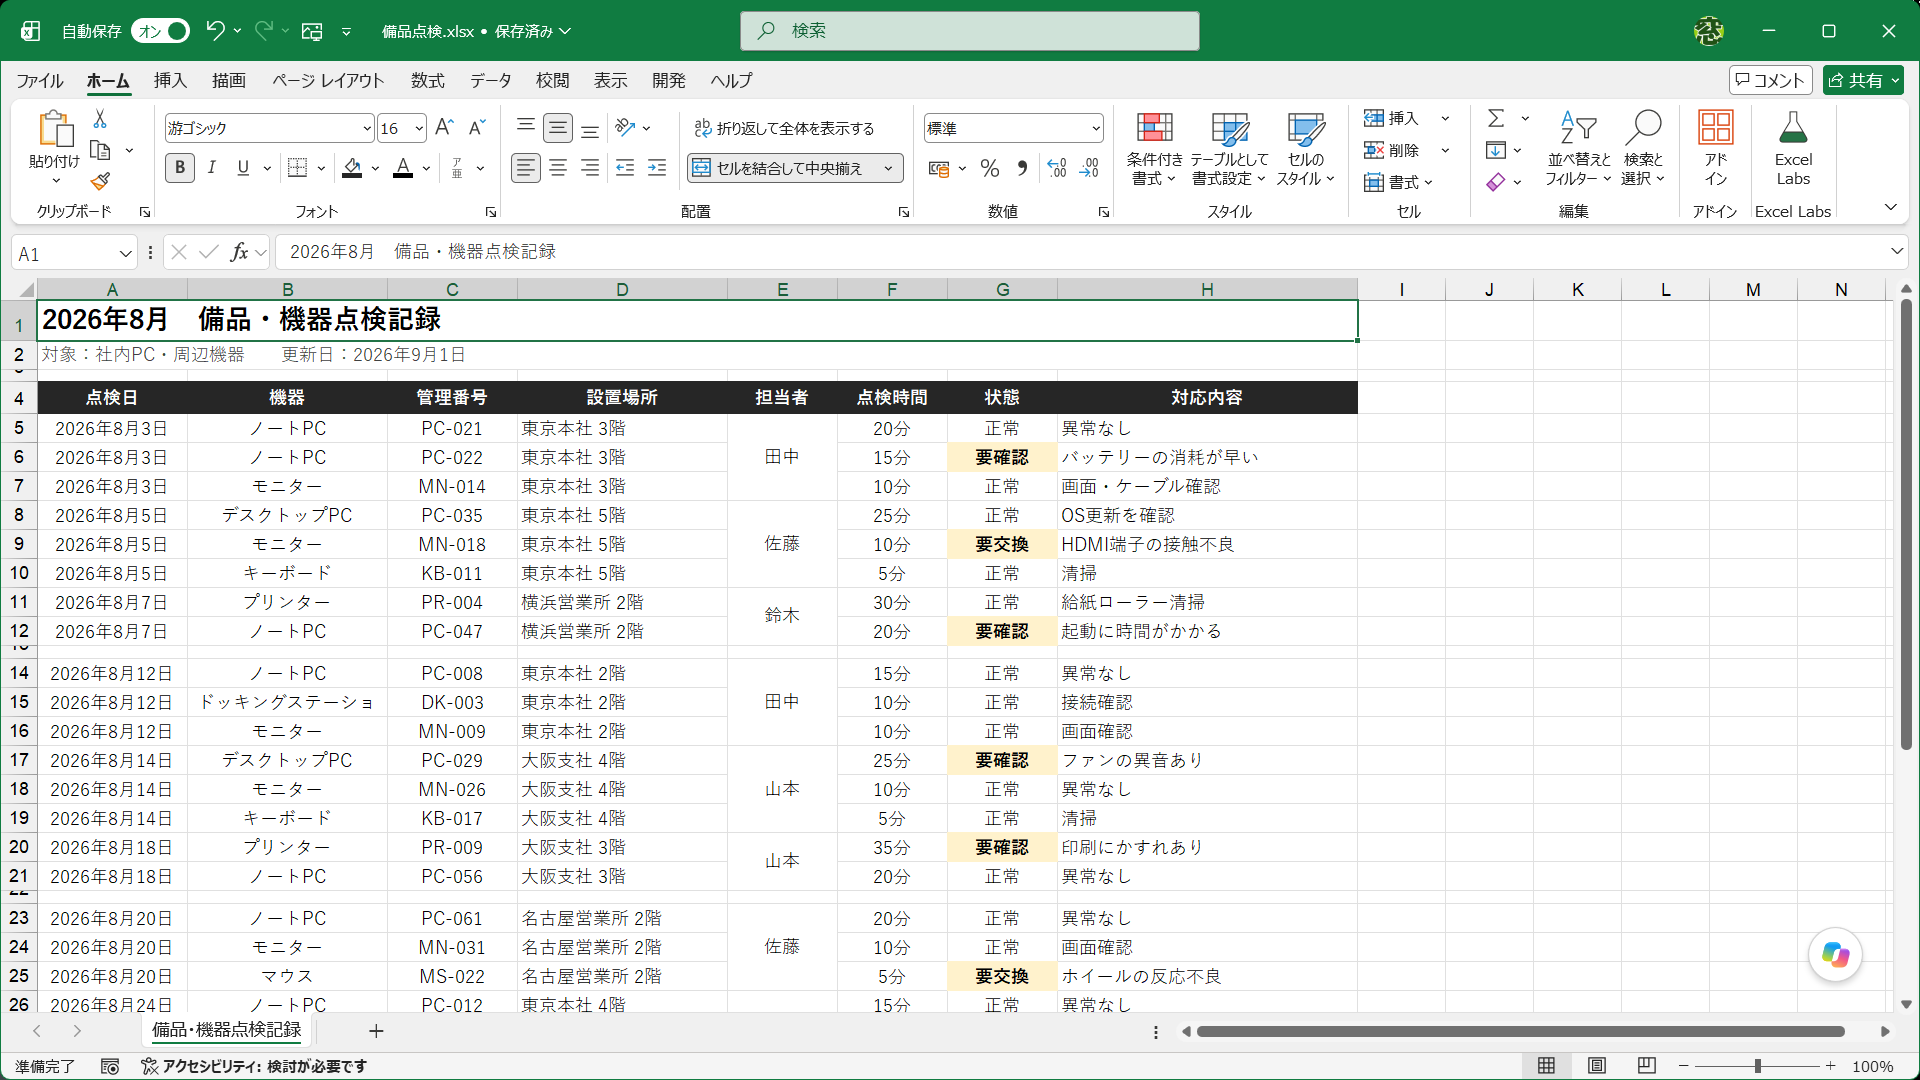This screenshot has height=1080, width=1920.
Task: Click the decrease indent icon
Action: point(625,168)
